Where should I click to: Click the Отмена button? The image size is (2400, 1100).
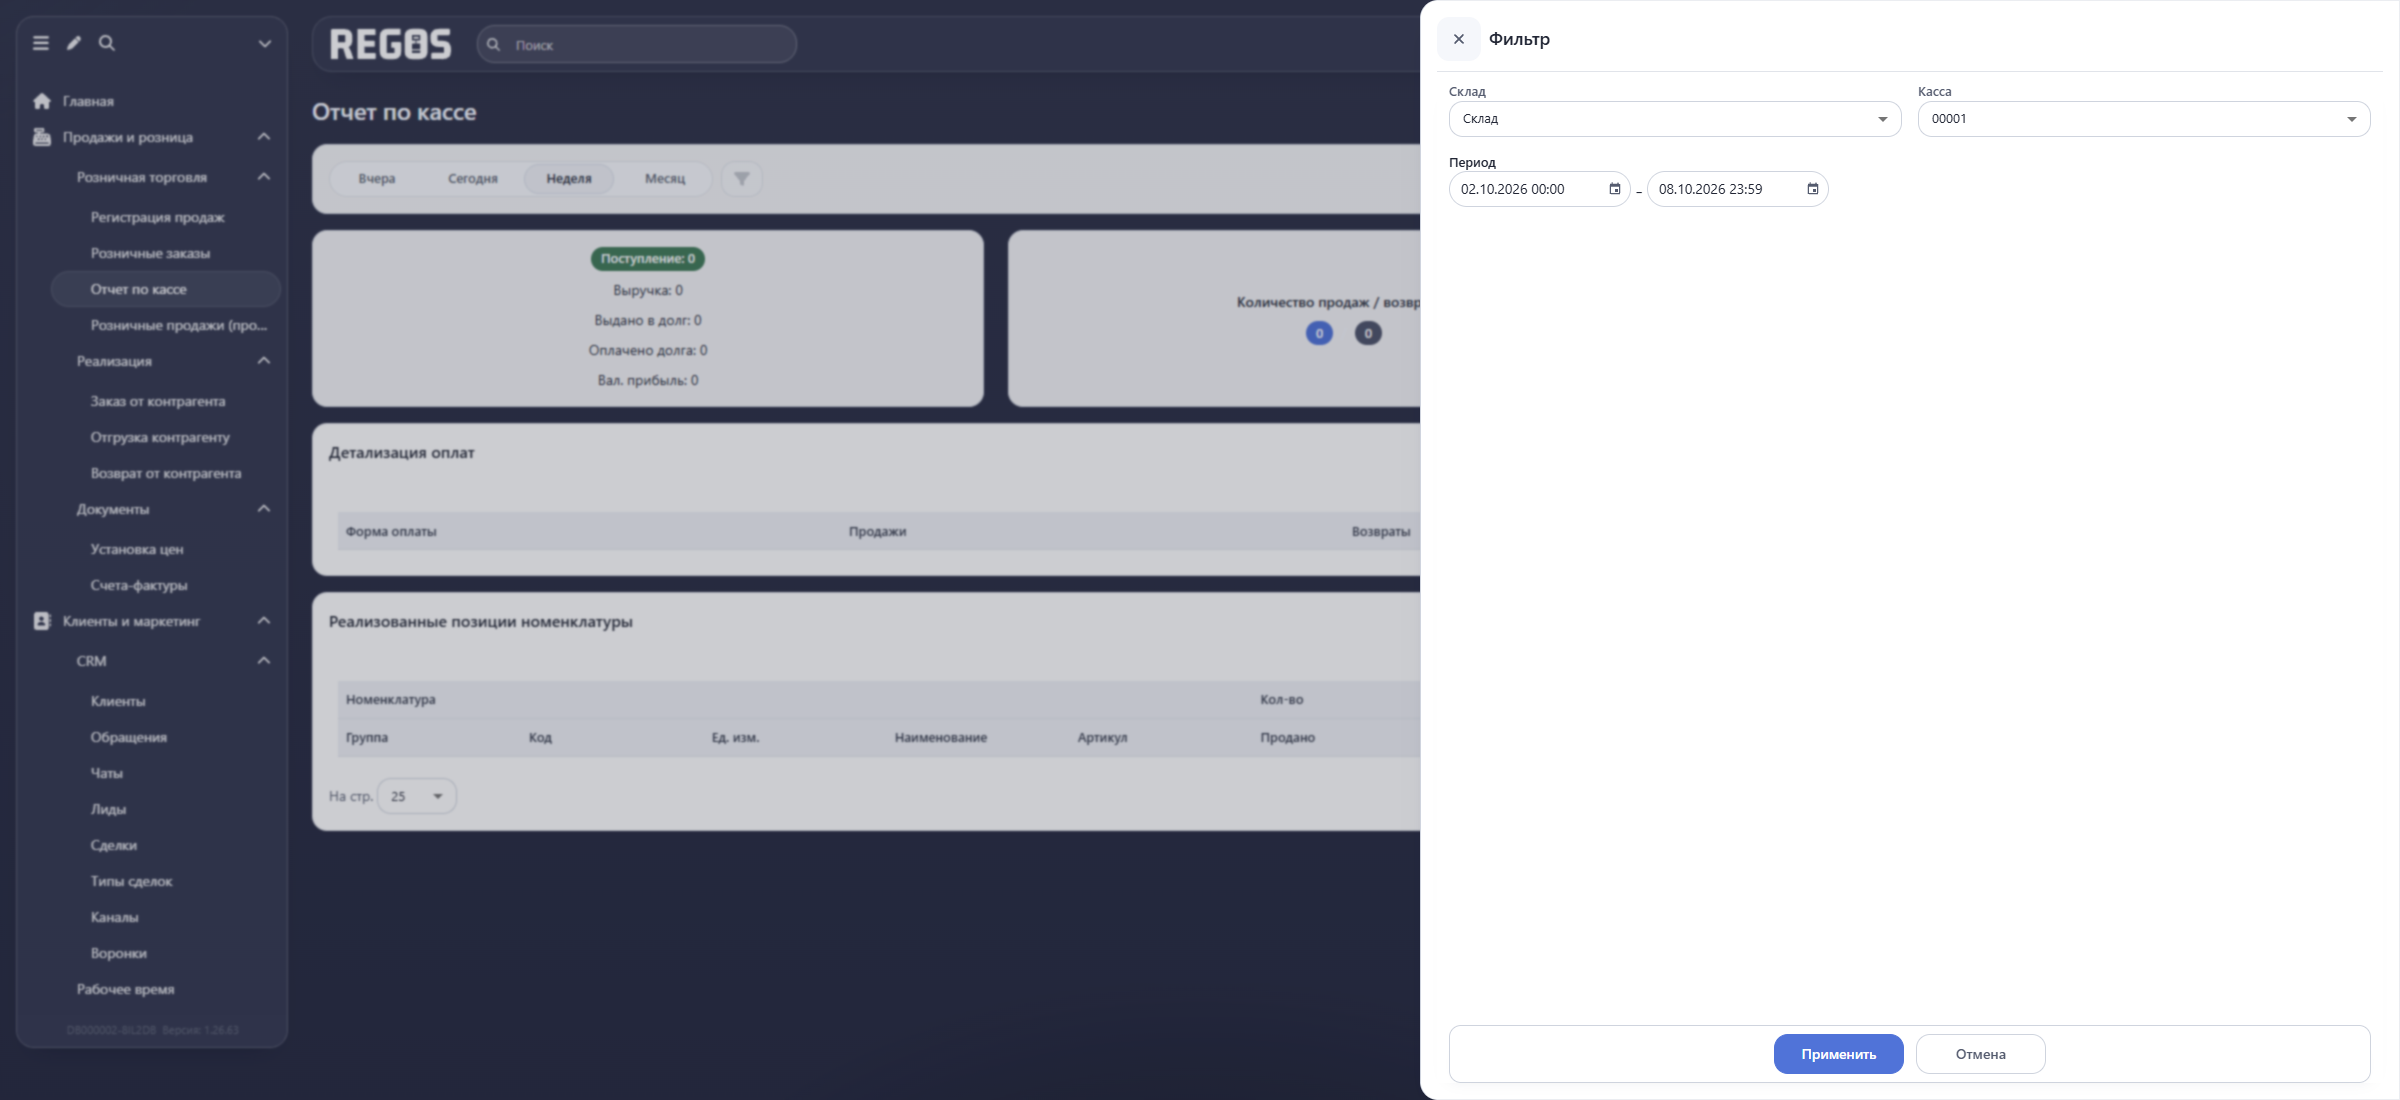[1980, 1054]
